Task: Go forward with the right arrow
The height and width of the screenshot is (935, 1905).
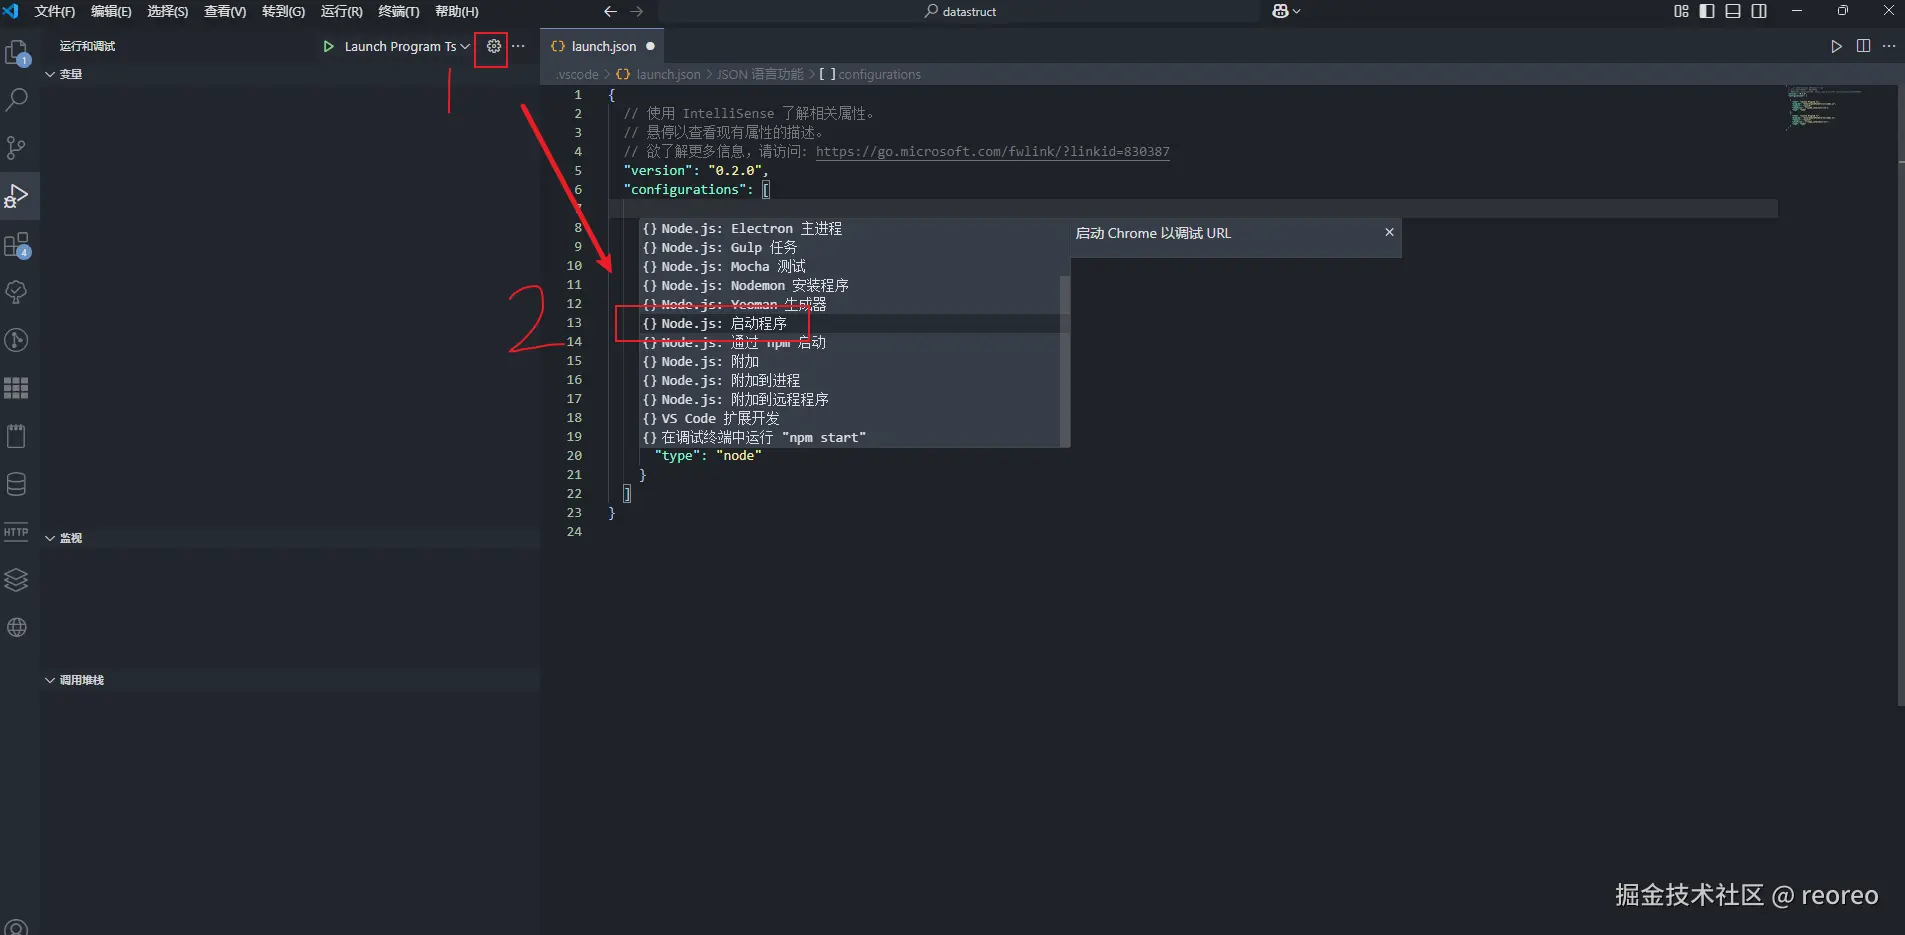Action: [637, 11]
